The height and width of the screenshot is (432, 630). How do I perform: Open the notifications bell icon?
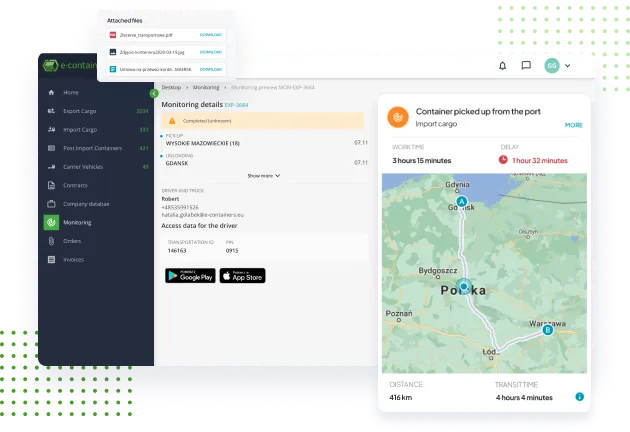502,66
